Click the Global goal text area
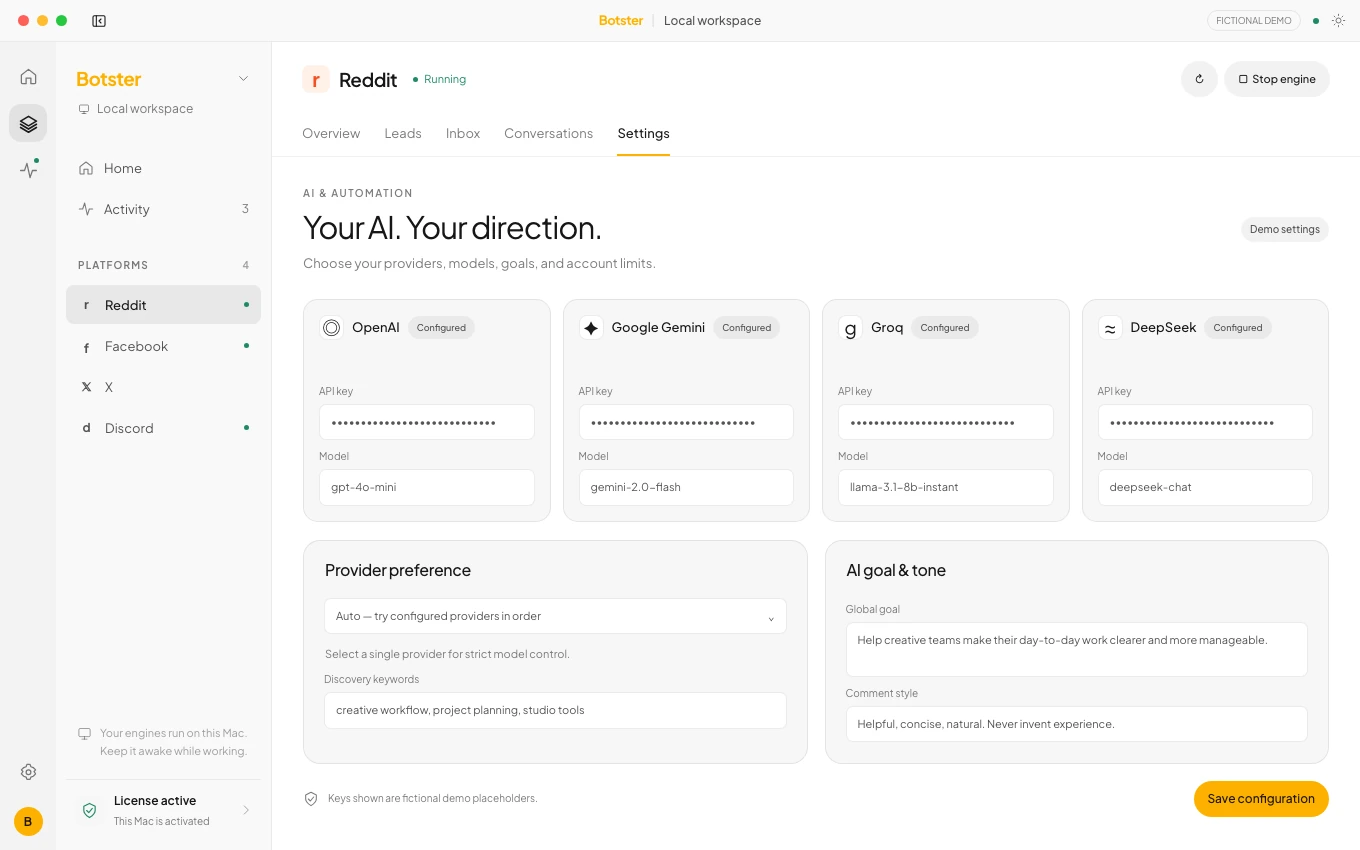This screenshot has height=850, width=1360. (1076, 650)
